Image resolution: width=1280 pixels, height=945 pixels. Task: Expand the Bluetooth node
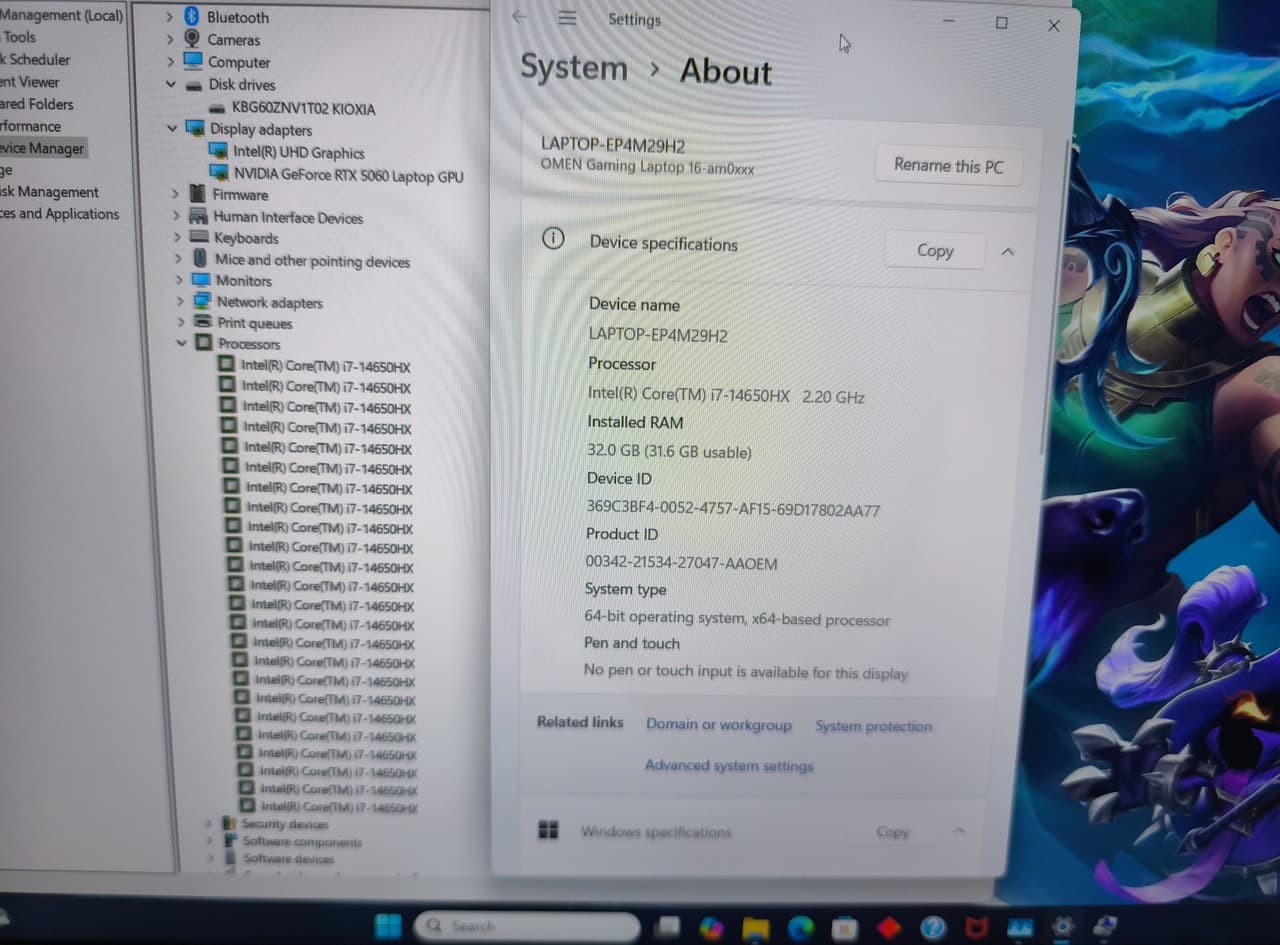pos(169,17)
